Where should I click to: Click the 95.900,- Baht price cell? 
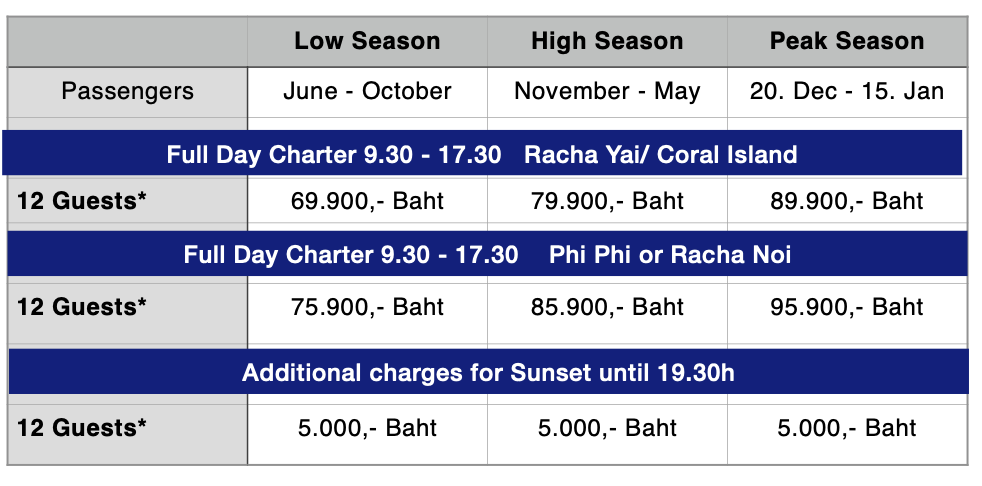847,308
